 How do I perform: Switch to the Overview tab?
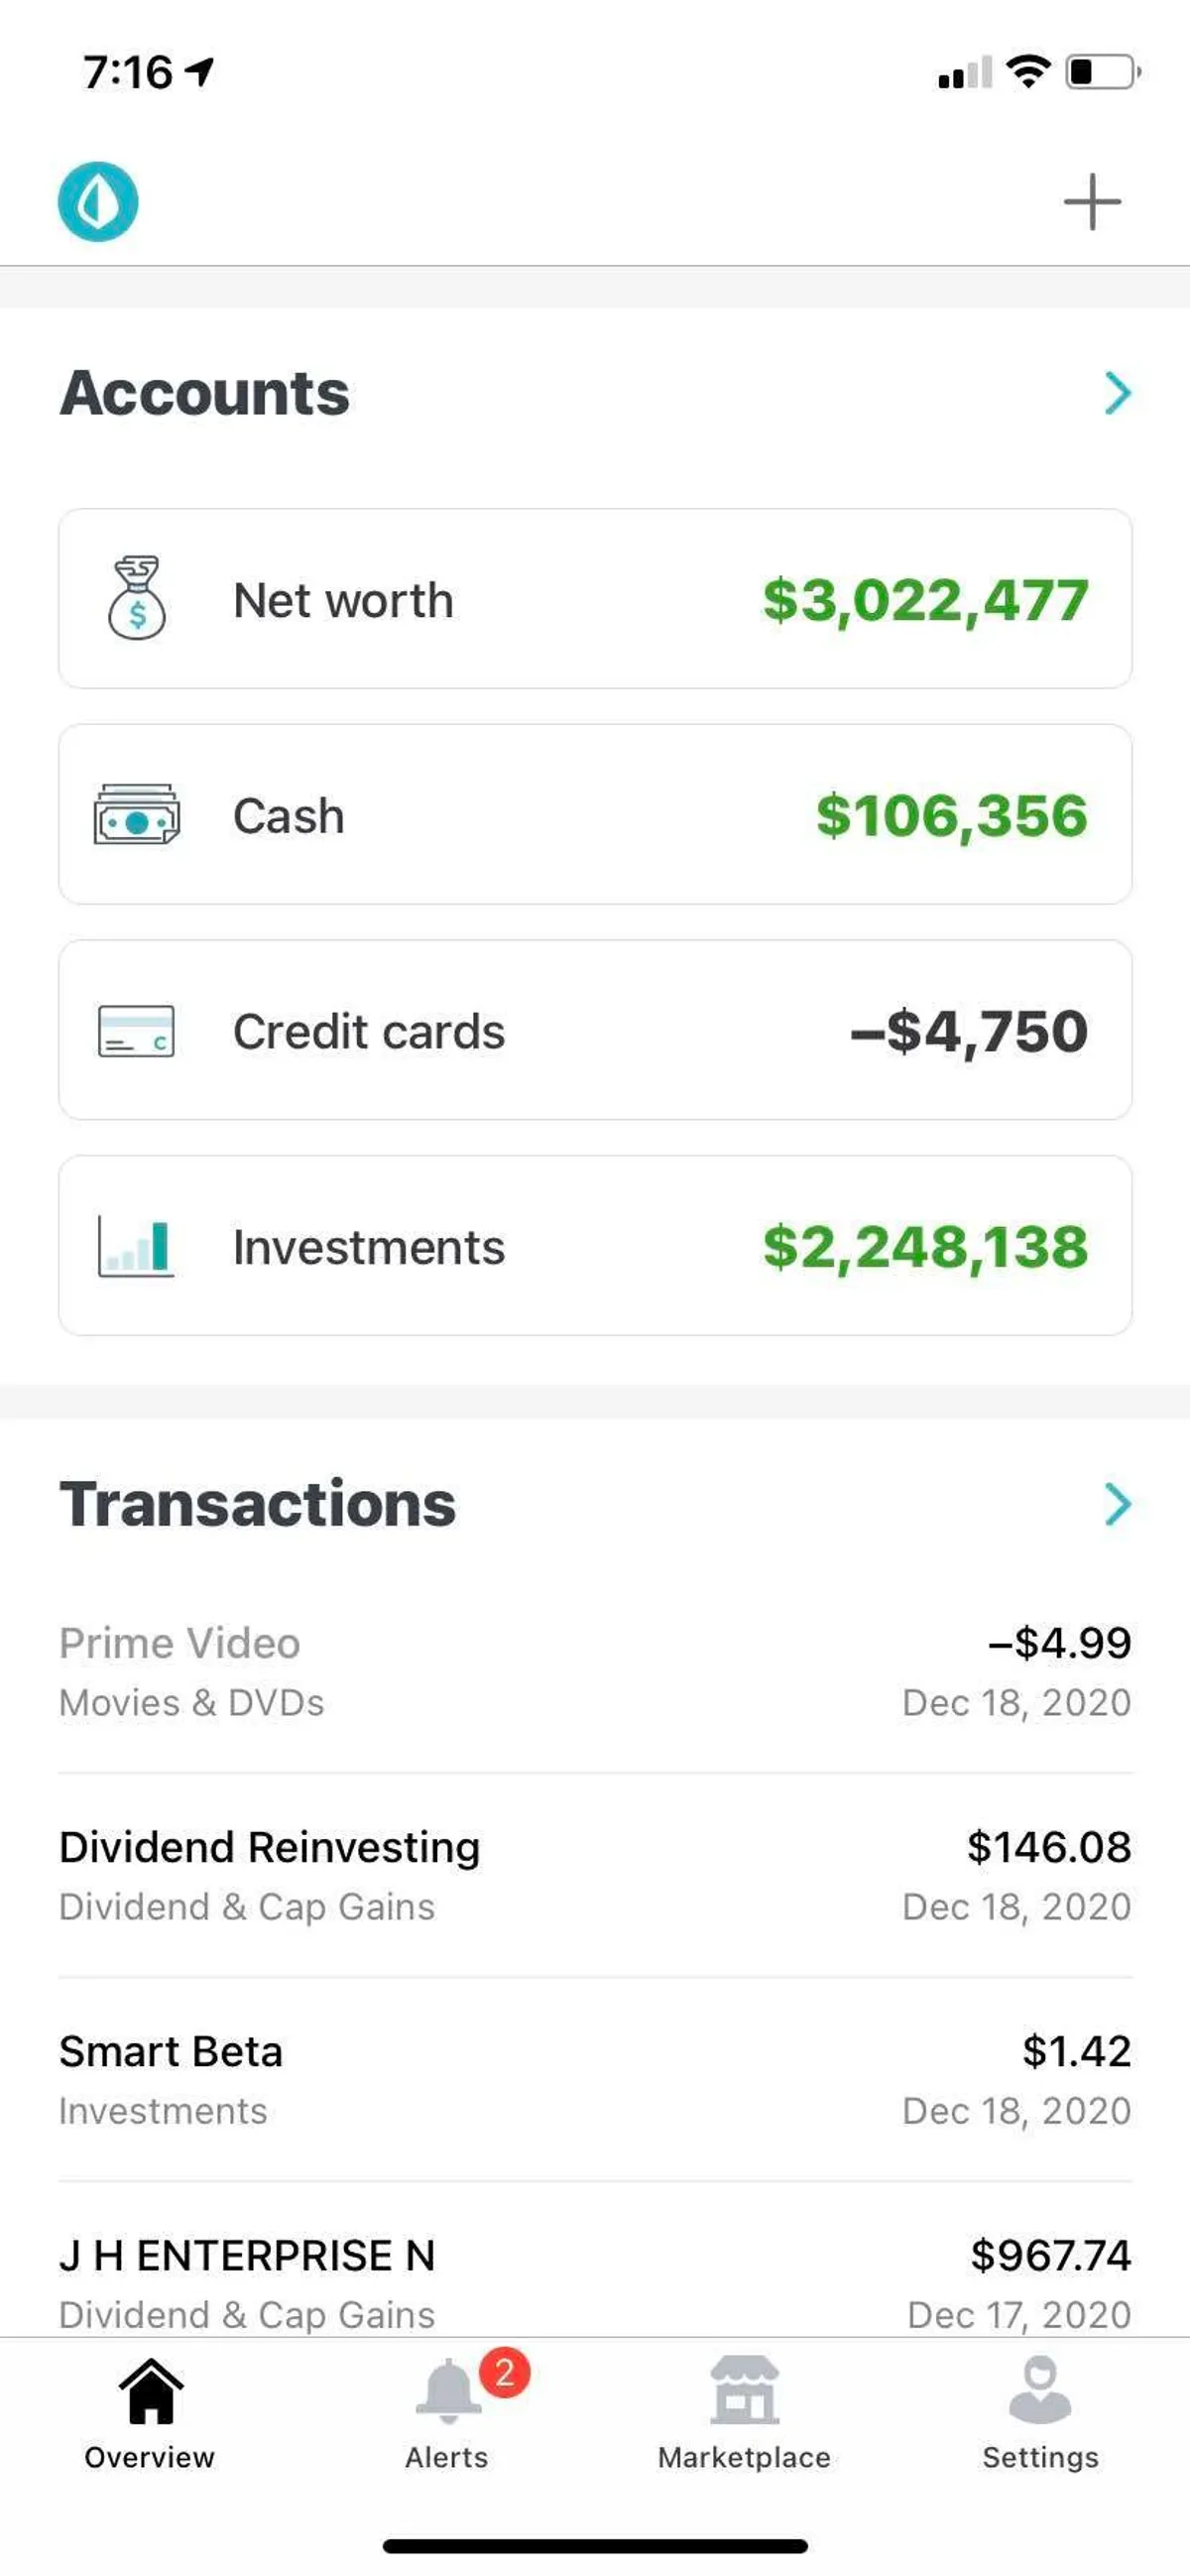pyautogui.click(x=150, y=2412)
